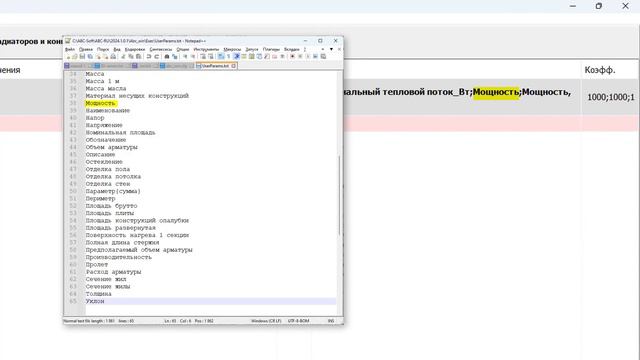Click the vertical scrollbar in Notepad++ editor
The image size is (640, 360).
(x=339, y=195)
